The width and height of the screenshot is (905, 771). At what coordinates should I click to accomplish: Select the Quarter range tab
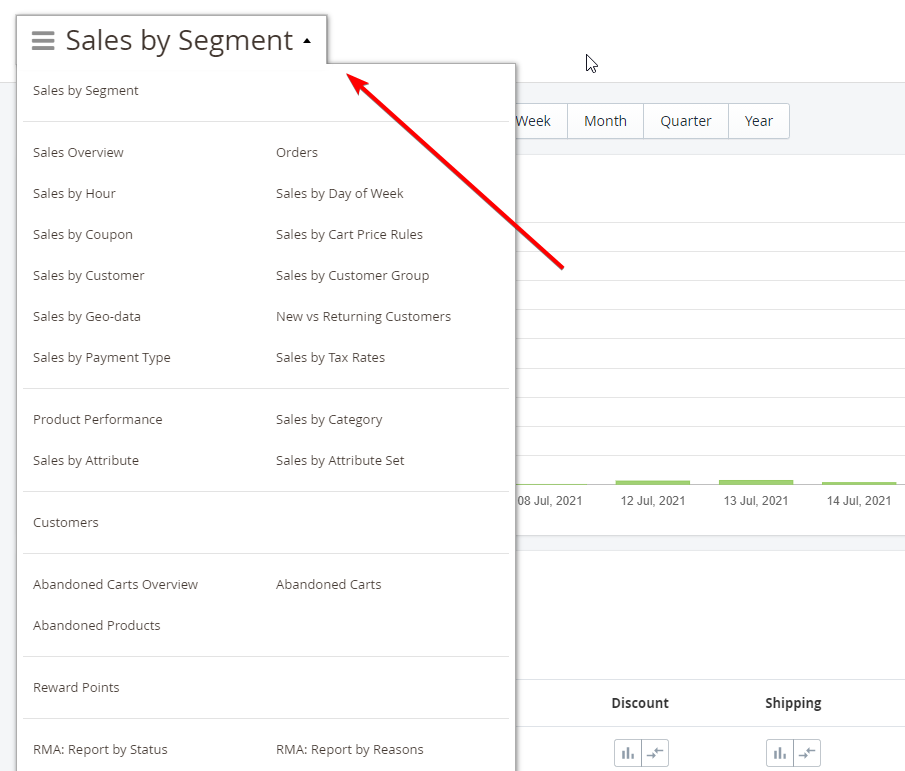pyautogui.click(x=686, y=121)
